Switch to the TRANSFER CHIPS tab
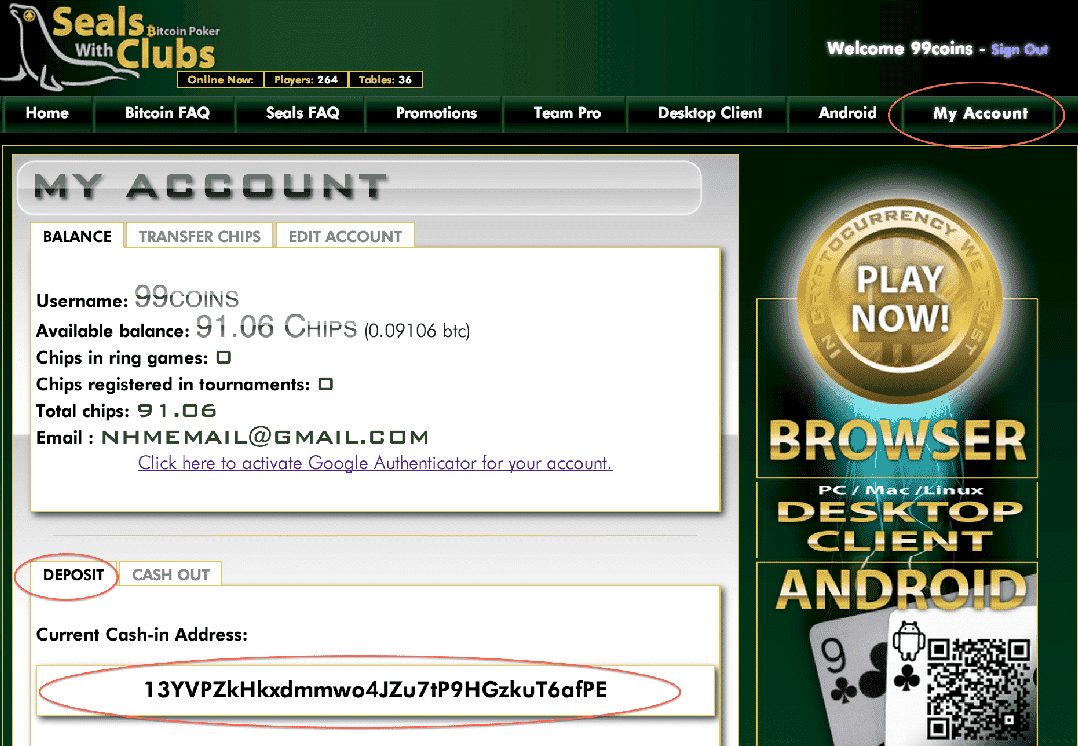Viewport: 1078px width, 746px height. (x=199, y=236)
